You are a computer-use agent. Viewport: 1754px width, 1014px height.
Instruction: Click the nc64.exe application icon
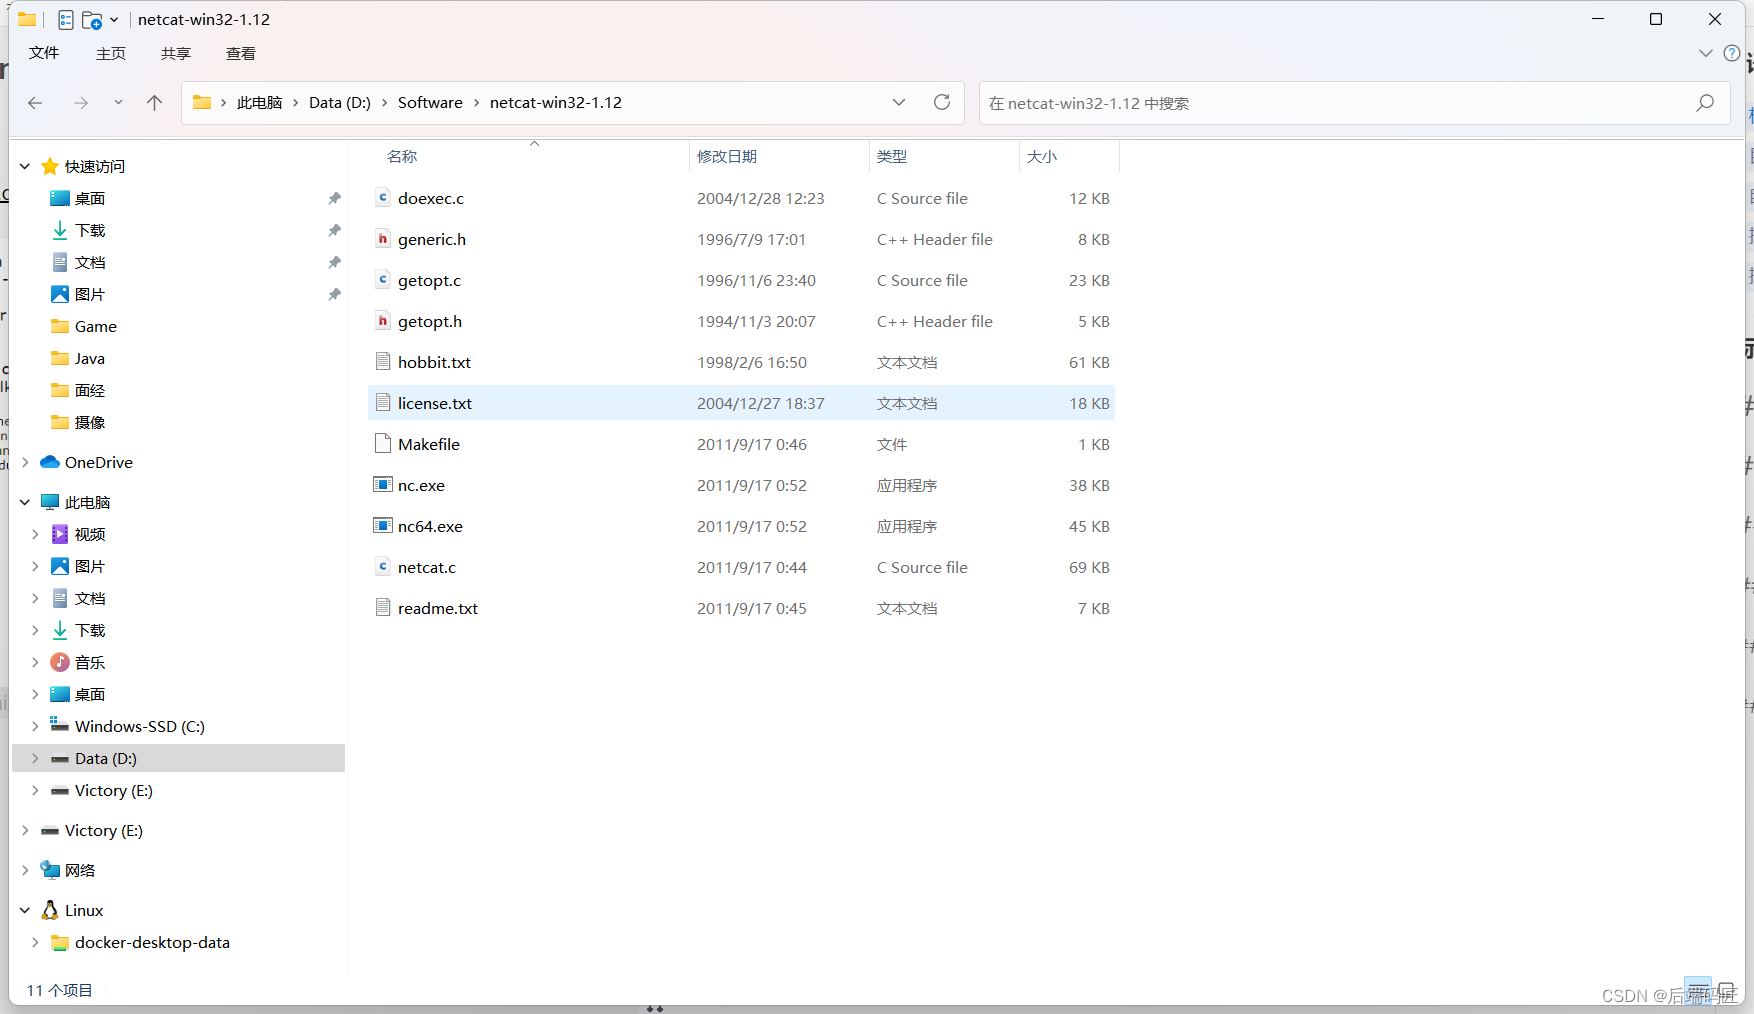point(382,526)
